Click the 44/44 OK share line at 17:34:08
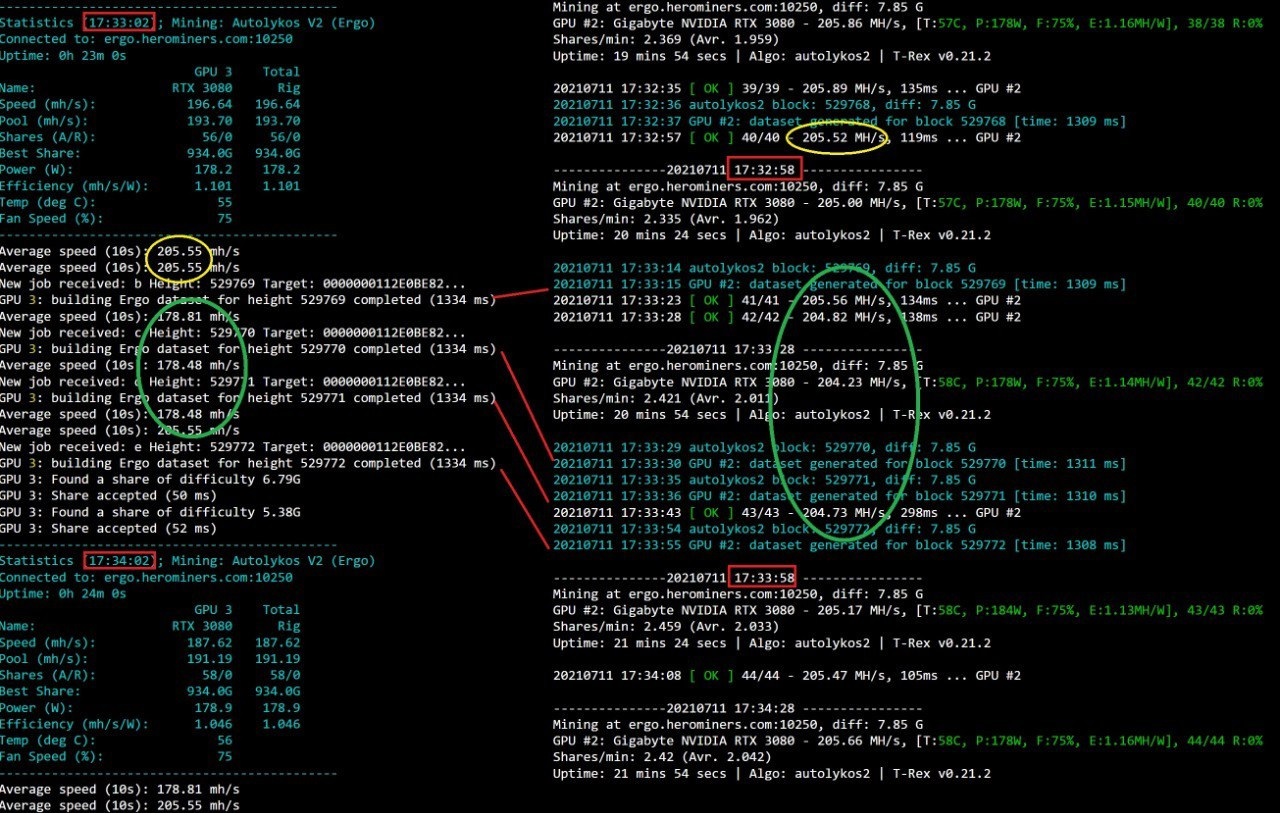 (786, 676)
